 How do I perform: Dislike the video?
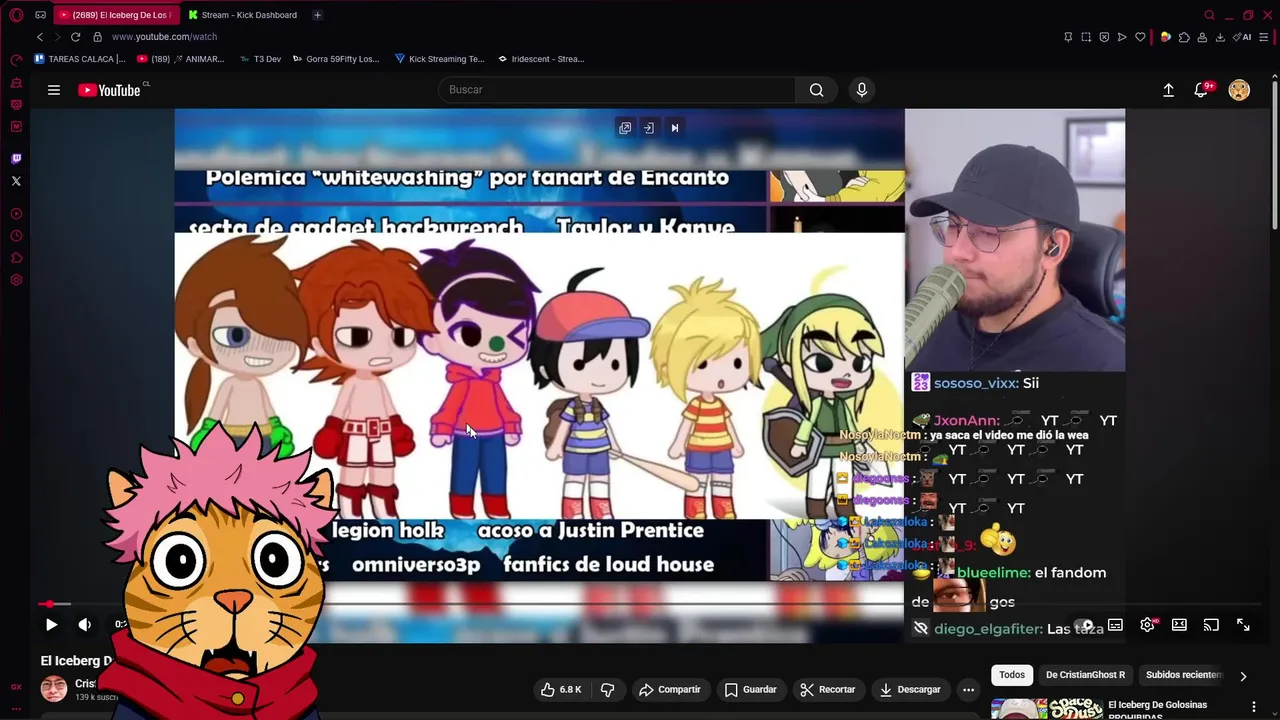coord(607,689)
